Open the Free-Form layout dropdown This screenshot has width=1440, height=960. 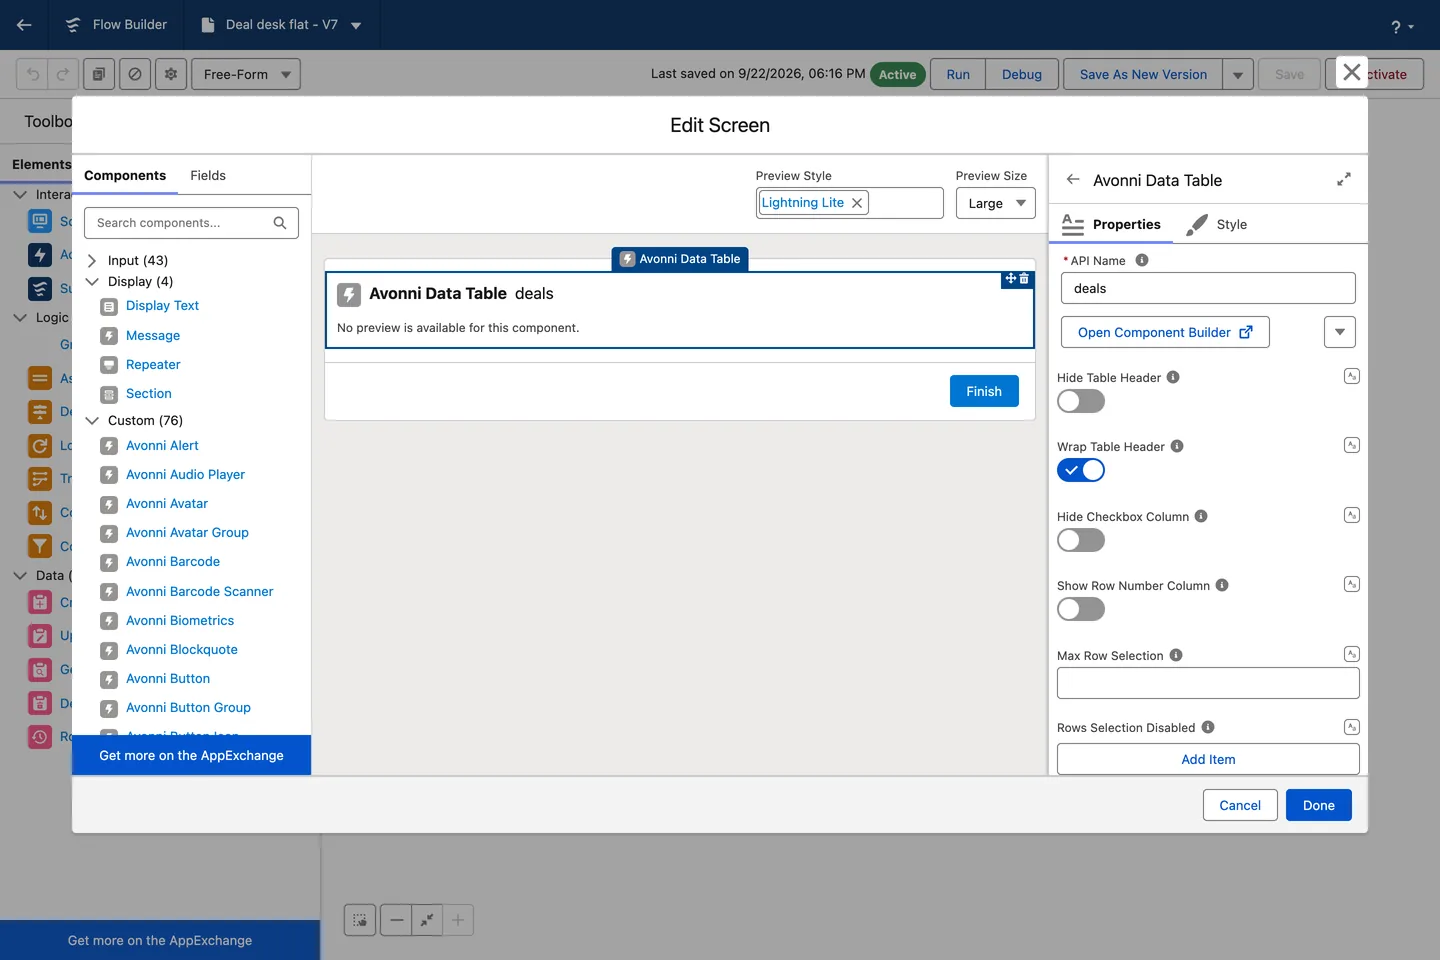click(246, 74)
